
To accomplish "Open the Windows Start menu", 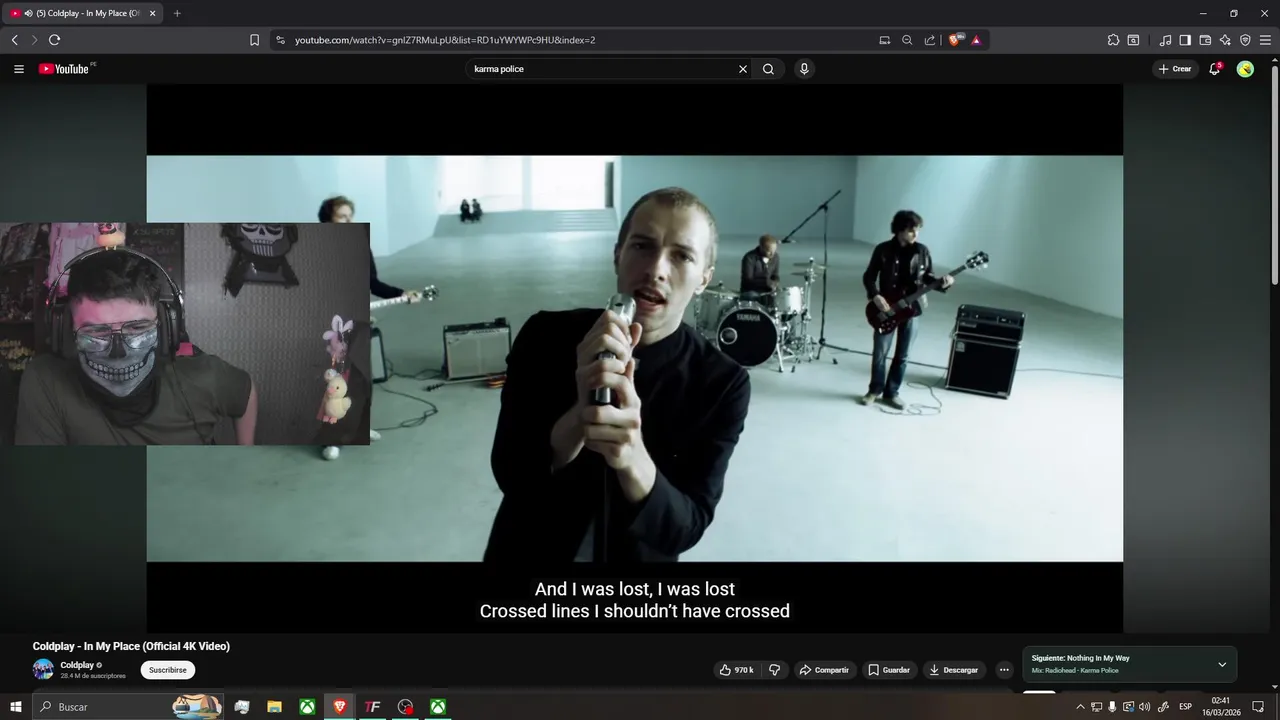I will pyautogui.click(x=16, y=707).
